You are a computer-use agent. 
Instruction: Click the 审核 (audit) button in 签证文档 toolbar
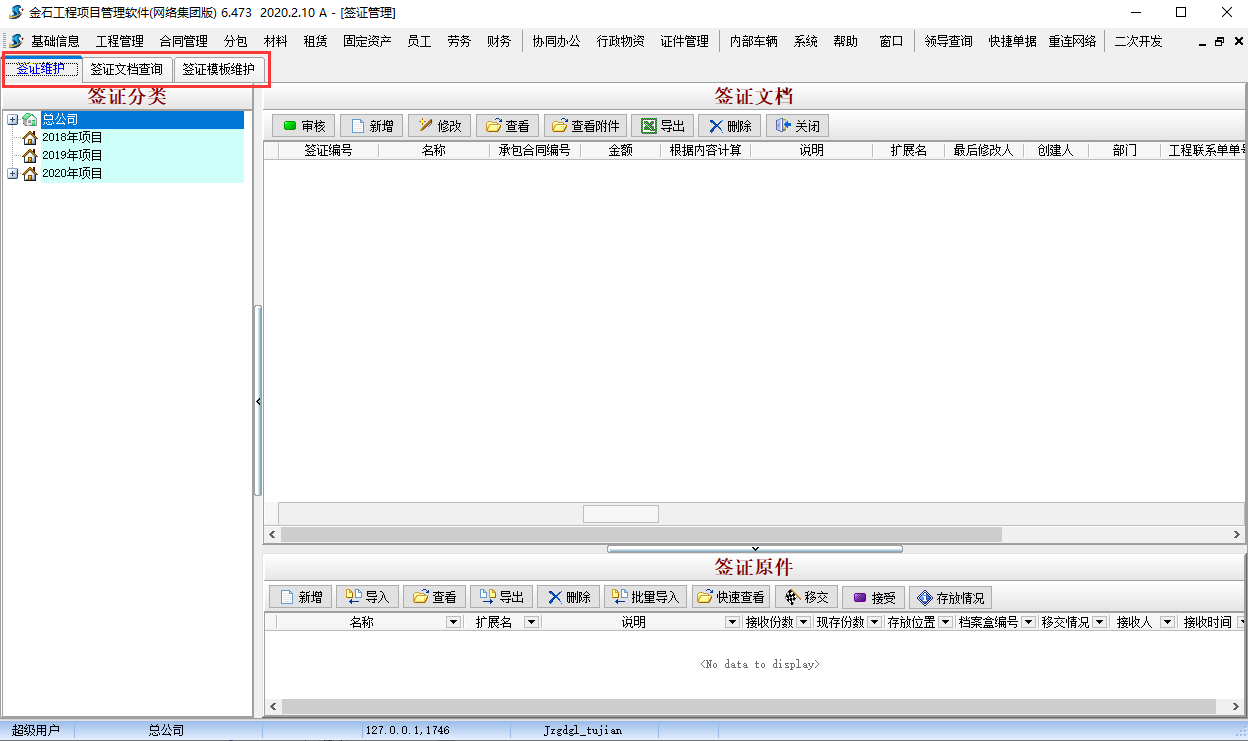point(303,126)
